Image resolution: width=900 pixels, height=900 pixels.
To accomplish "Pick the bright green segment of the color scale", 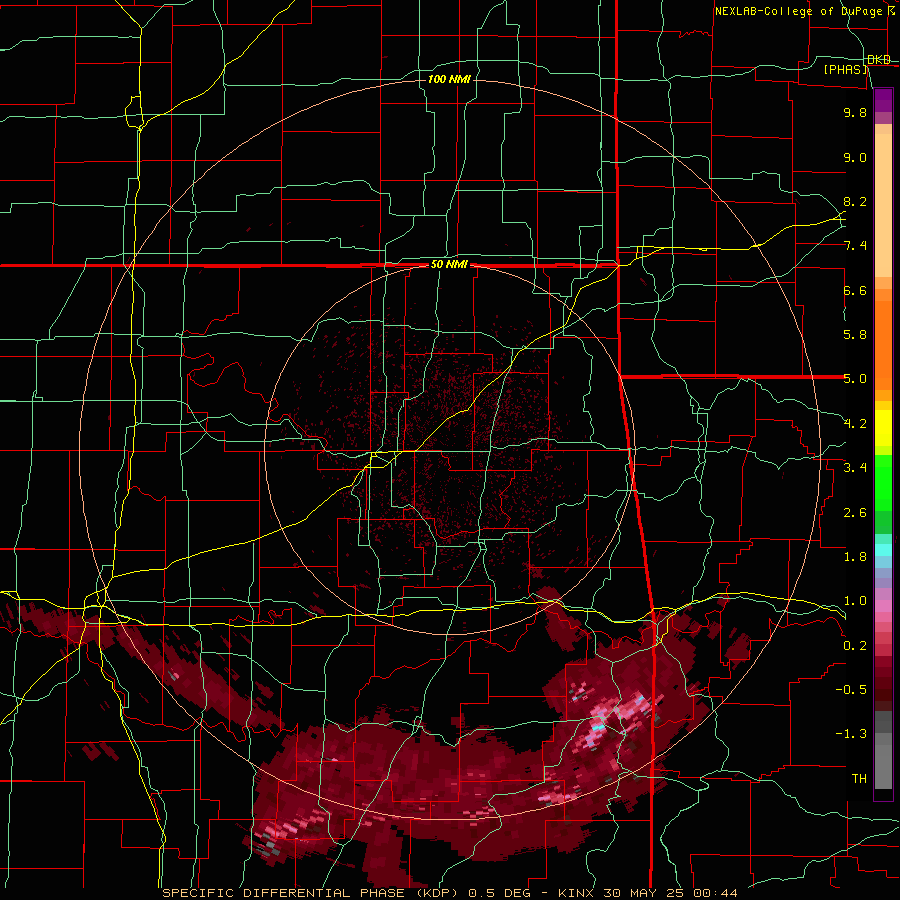I will pyautogui.click(x=883, y=482).
